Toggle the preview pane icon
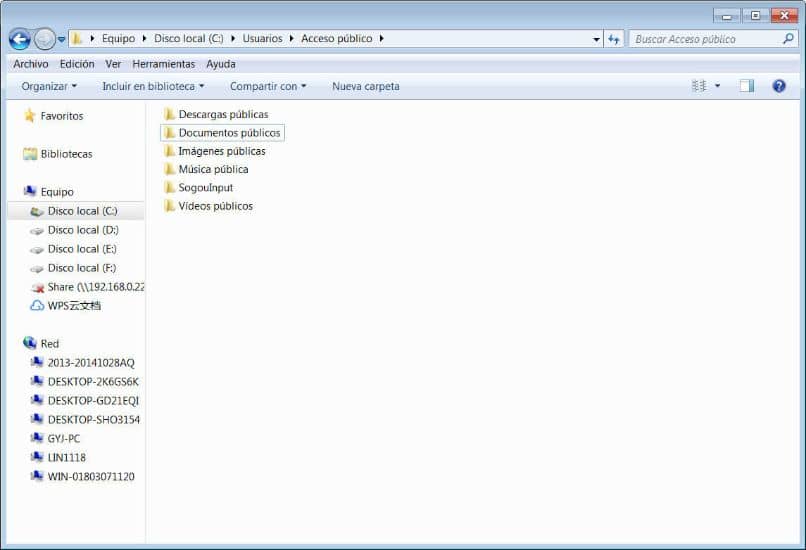 click(x=747, y=86)
